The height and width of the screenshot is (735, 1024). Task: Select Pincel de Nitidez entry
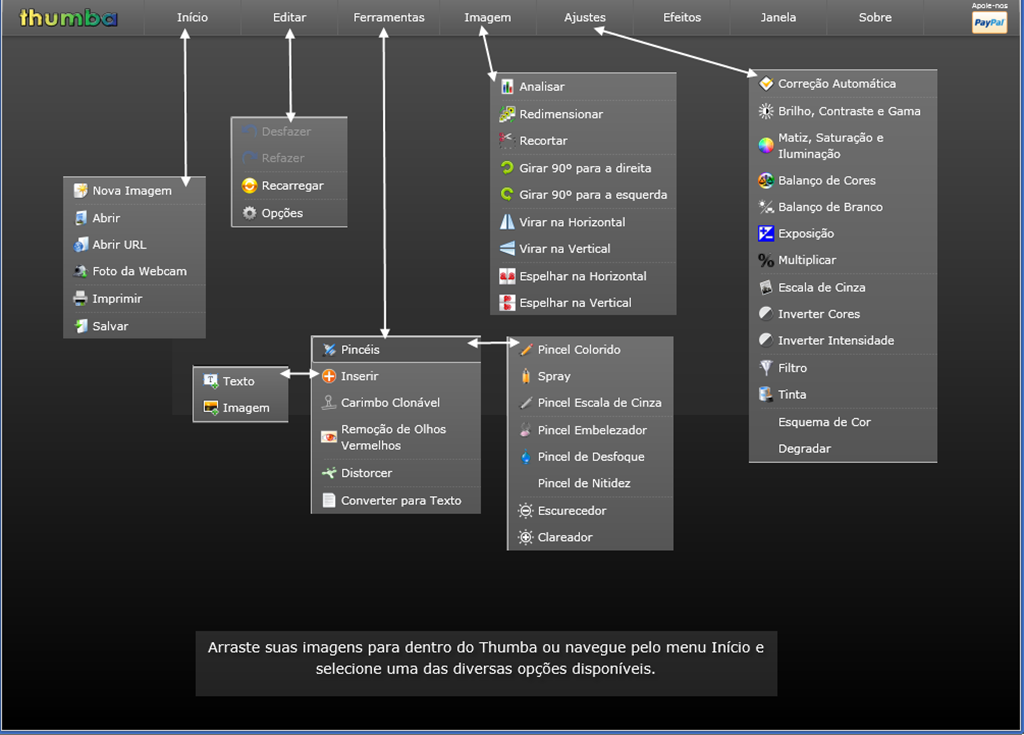[x=590, y=483]
